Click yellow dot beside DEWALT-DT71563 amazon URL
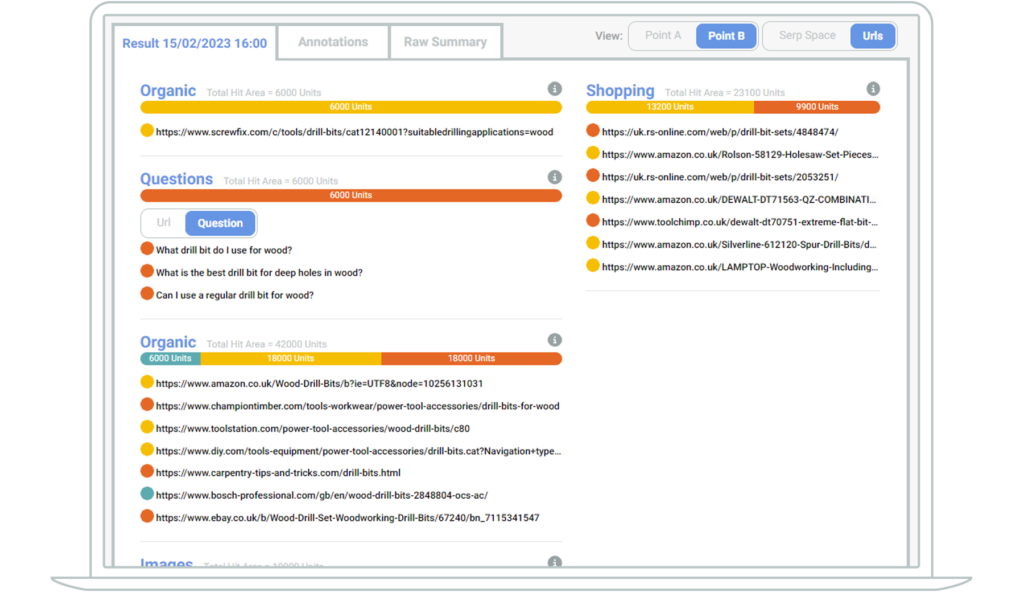 [593, 198]
